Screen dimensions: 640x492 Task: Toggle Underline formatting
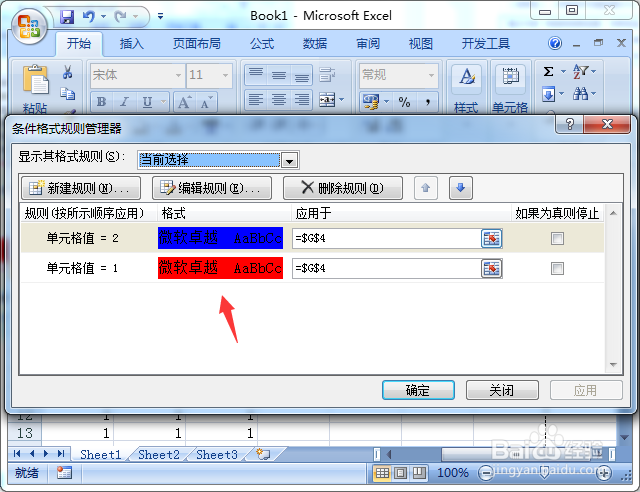click(147, 102)
